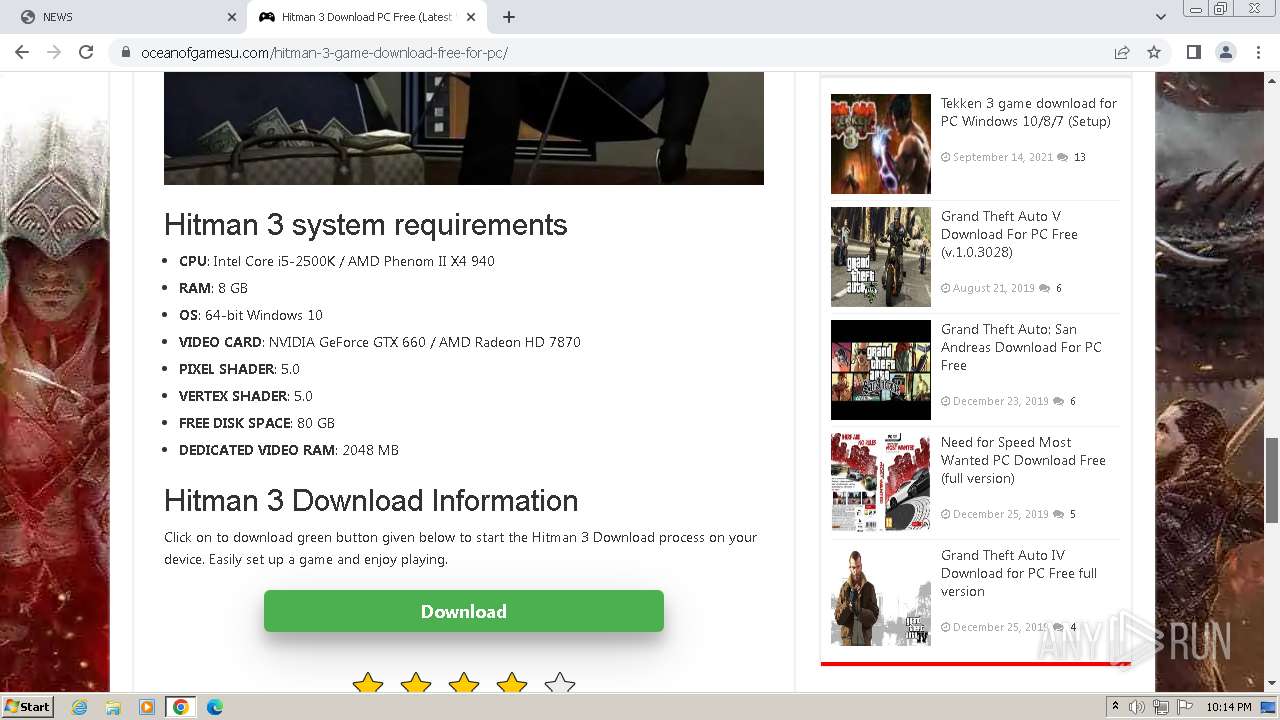1280x720 pixels.
Task: Open Grand Theft Auto V download link
Action: pos(1009,234)
